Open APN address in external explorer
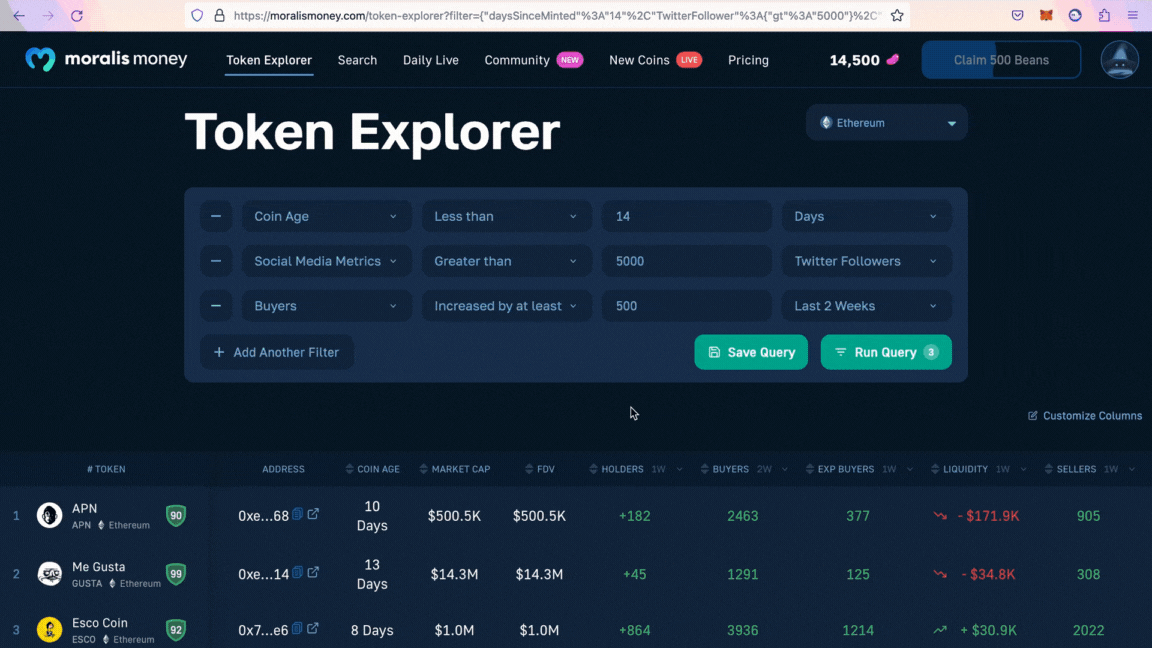1152x648 pixels. click(x=313, y=514)
